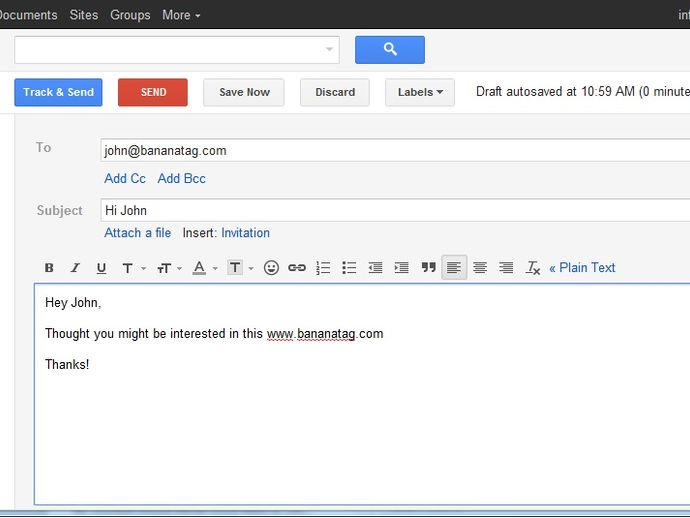Click the search input field

[177, 50]
